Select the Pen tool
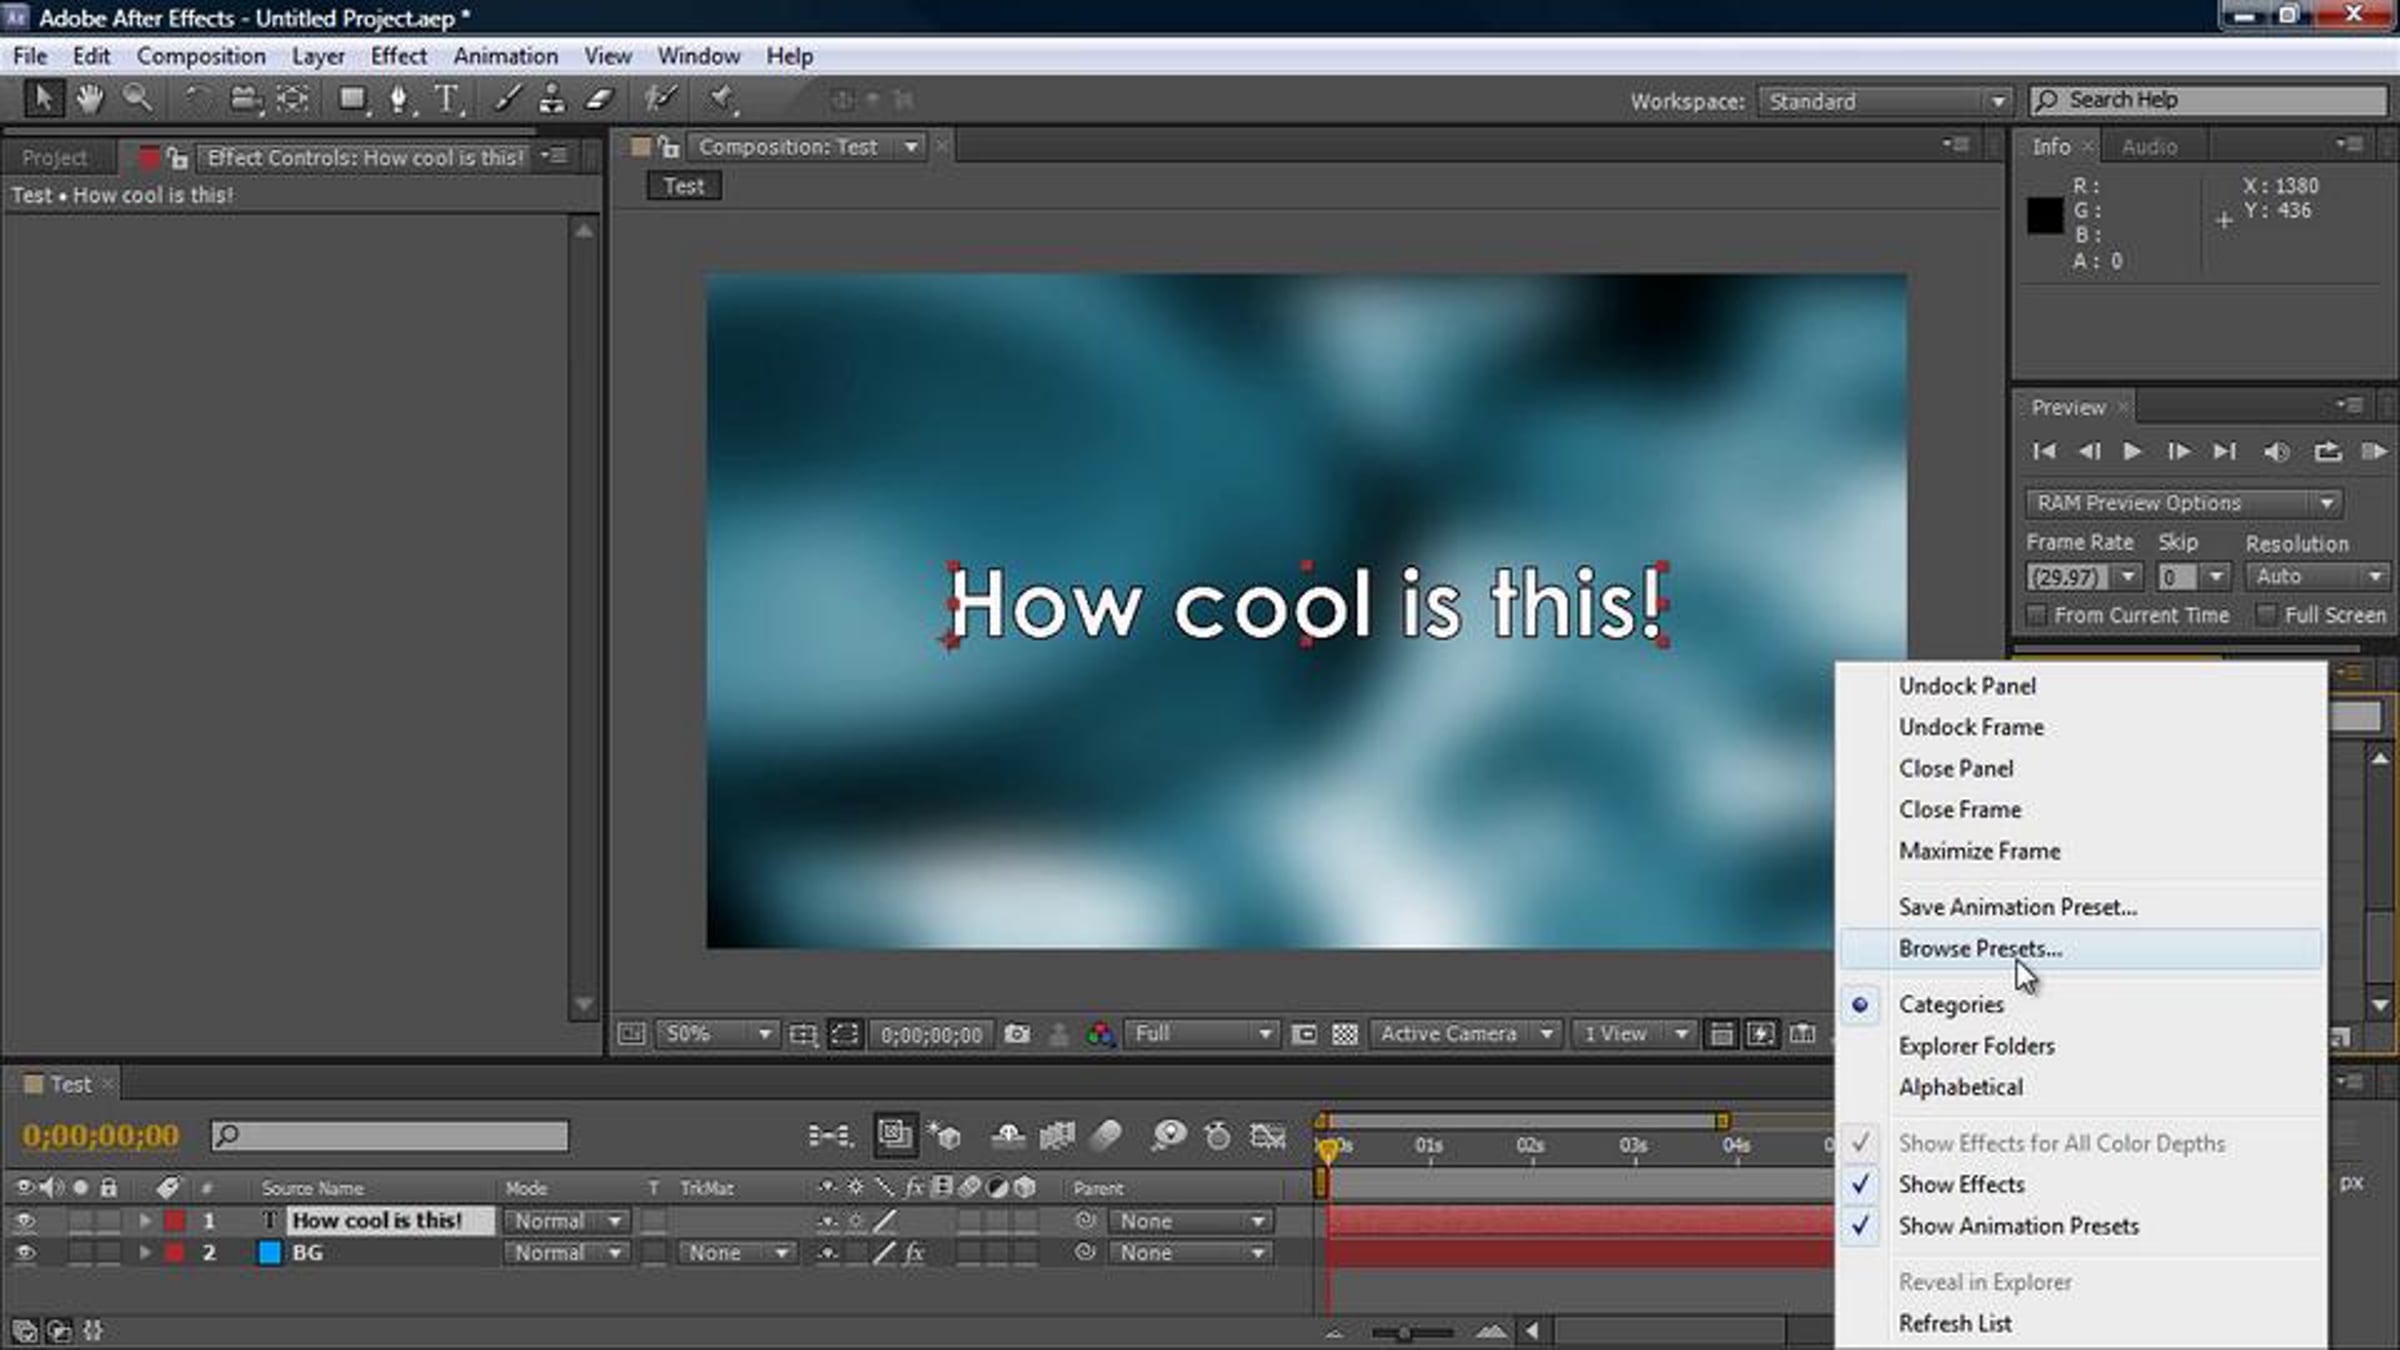2400x1350 pixels. coord(399,99)
